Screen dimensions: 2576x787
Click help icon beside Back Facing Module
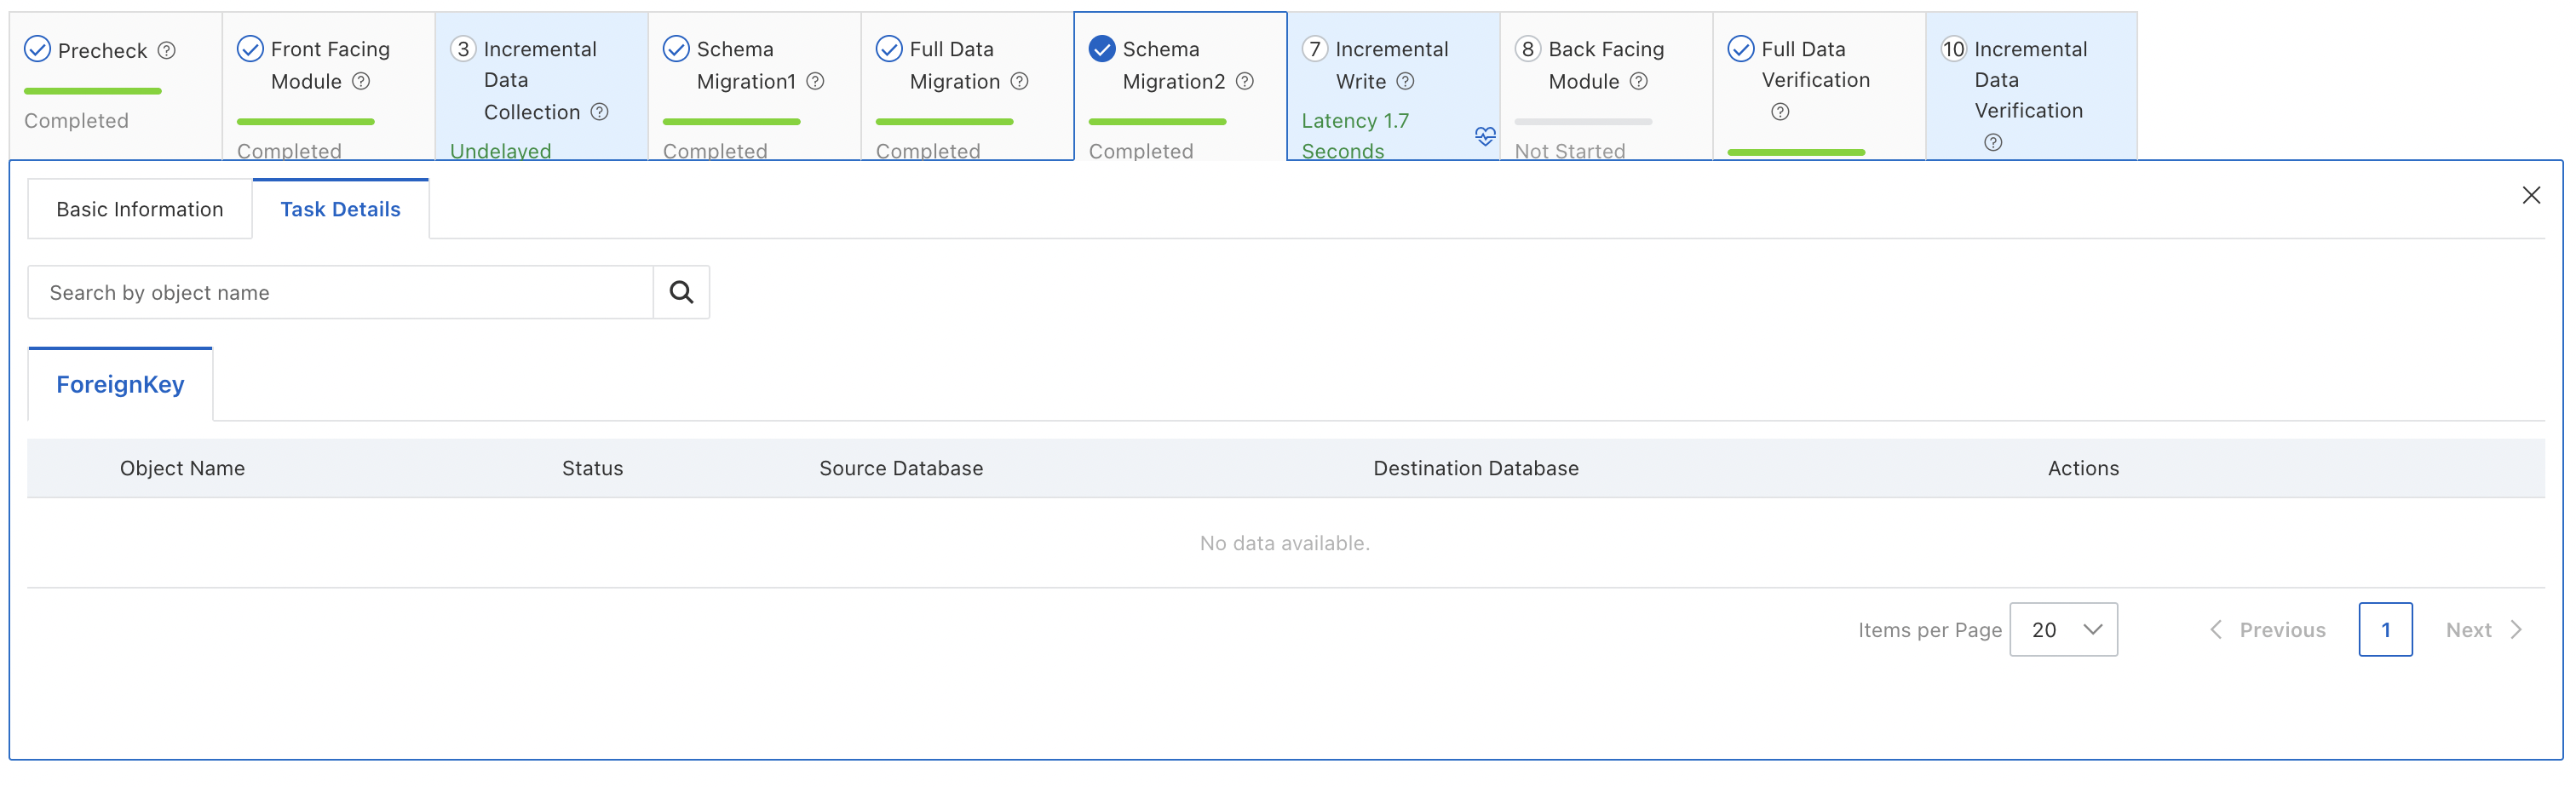[x=1638, y=81]
